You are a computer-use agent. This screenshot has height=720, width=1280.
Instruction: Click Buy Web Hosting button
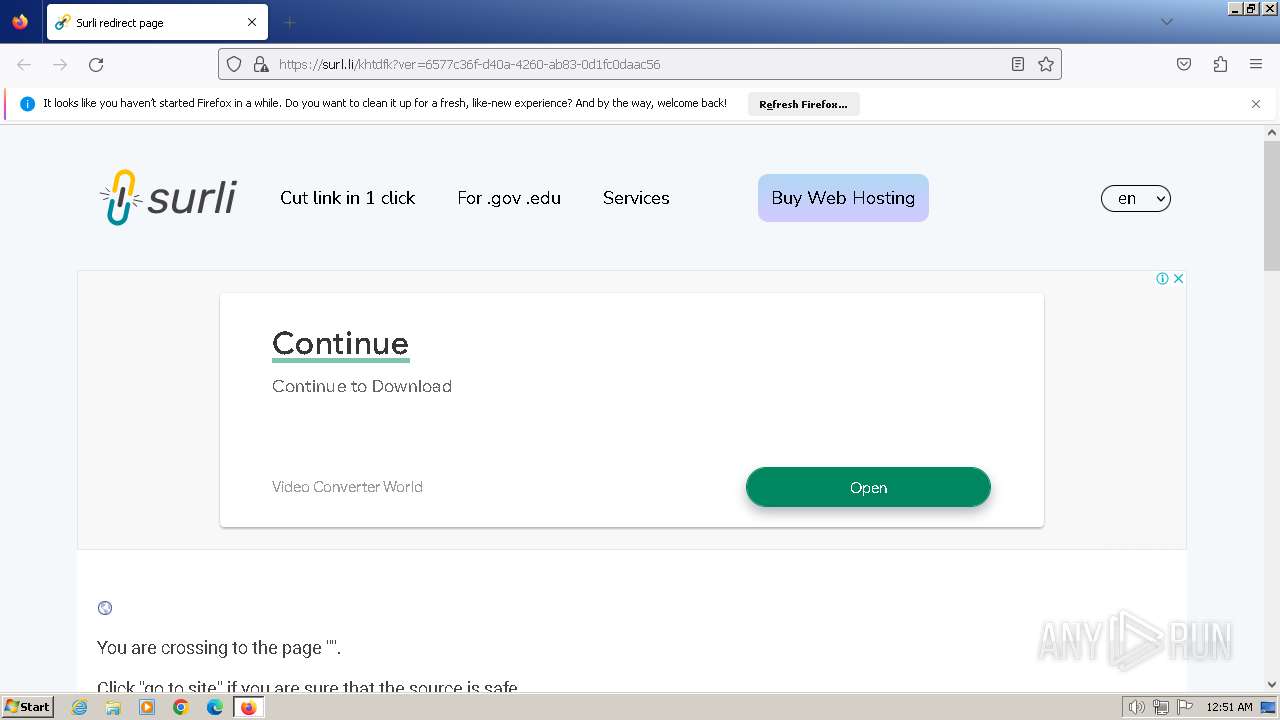click(843, 198)
